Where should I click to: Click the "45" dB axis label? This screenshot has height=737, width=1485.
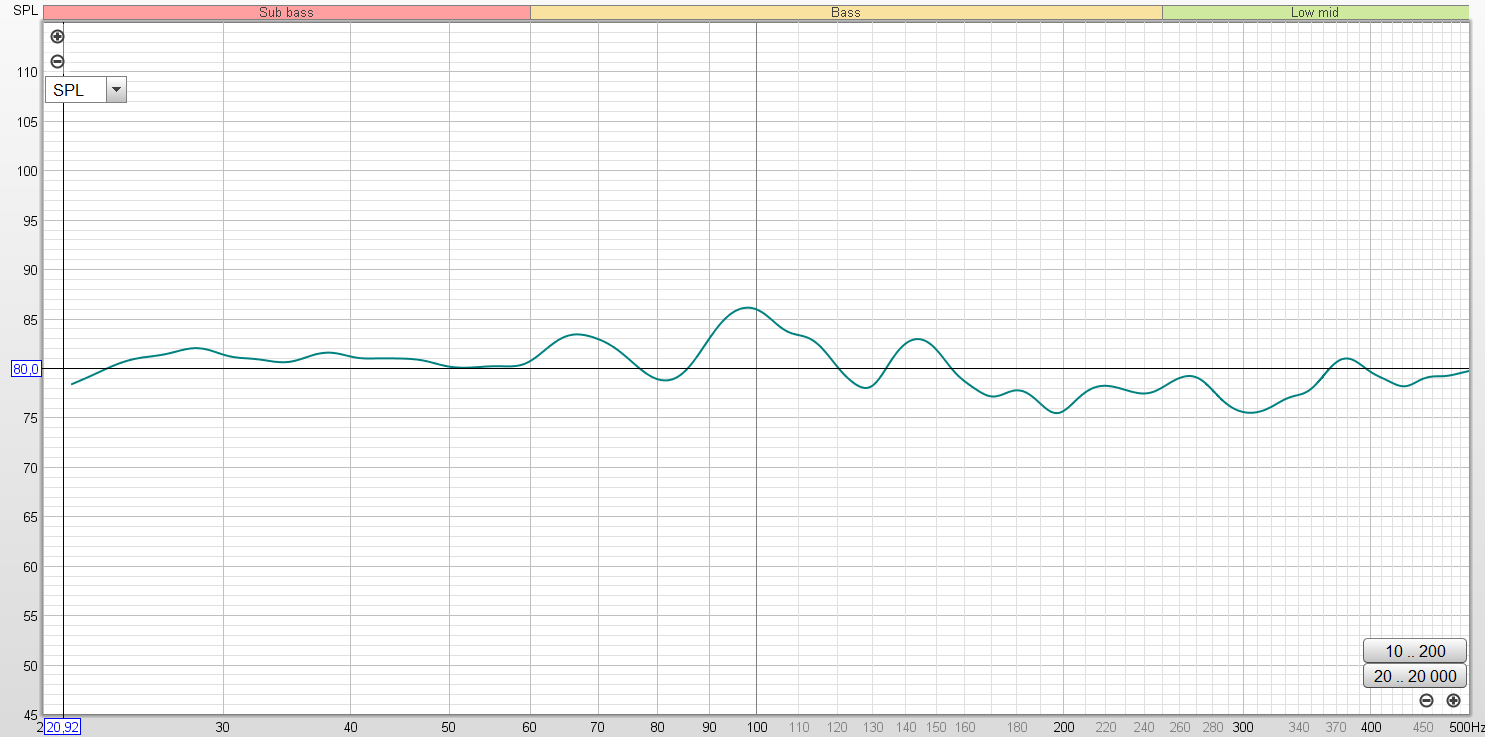click(28, 715)
